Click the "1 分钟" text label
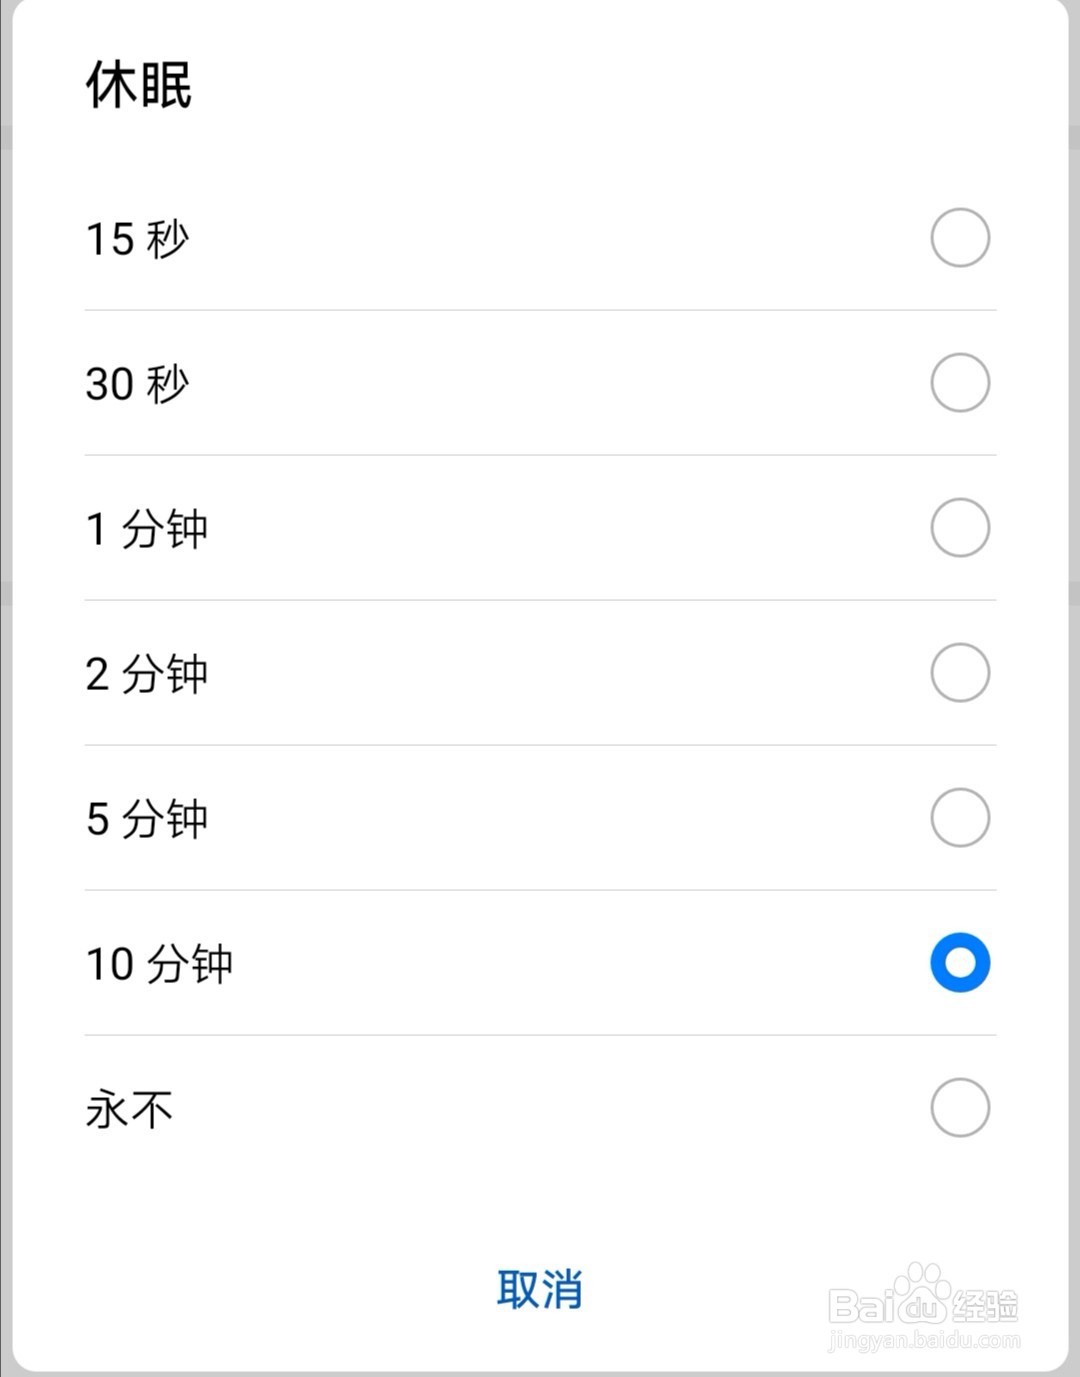Screen dimensions: 1080x1377 point(147,529)
